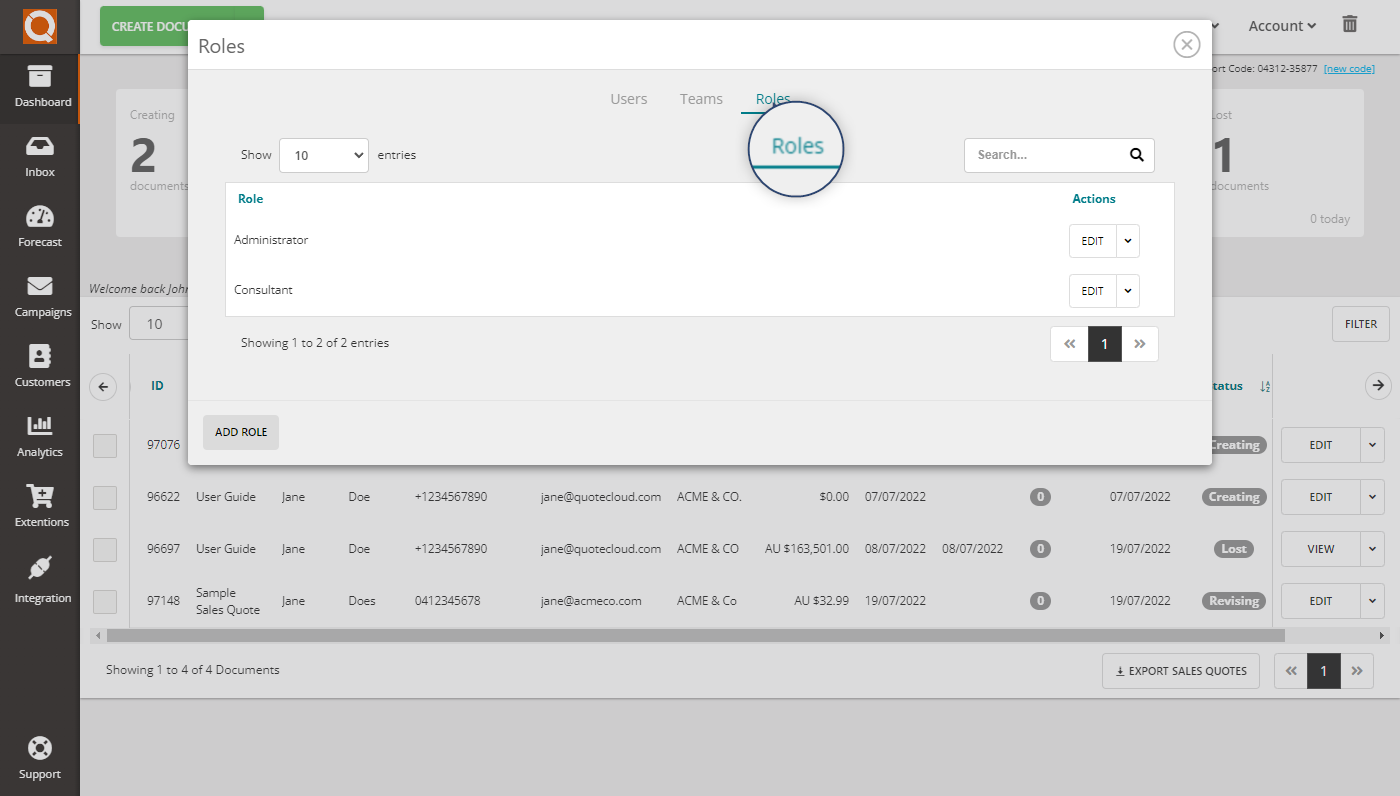The image size is (1400, 796).
Task: Click the Support lifebuoy icon
Action: tap(40, 748)
